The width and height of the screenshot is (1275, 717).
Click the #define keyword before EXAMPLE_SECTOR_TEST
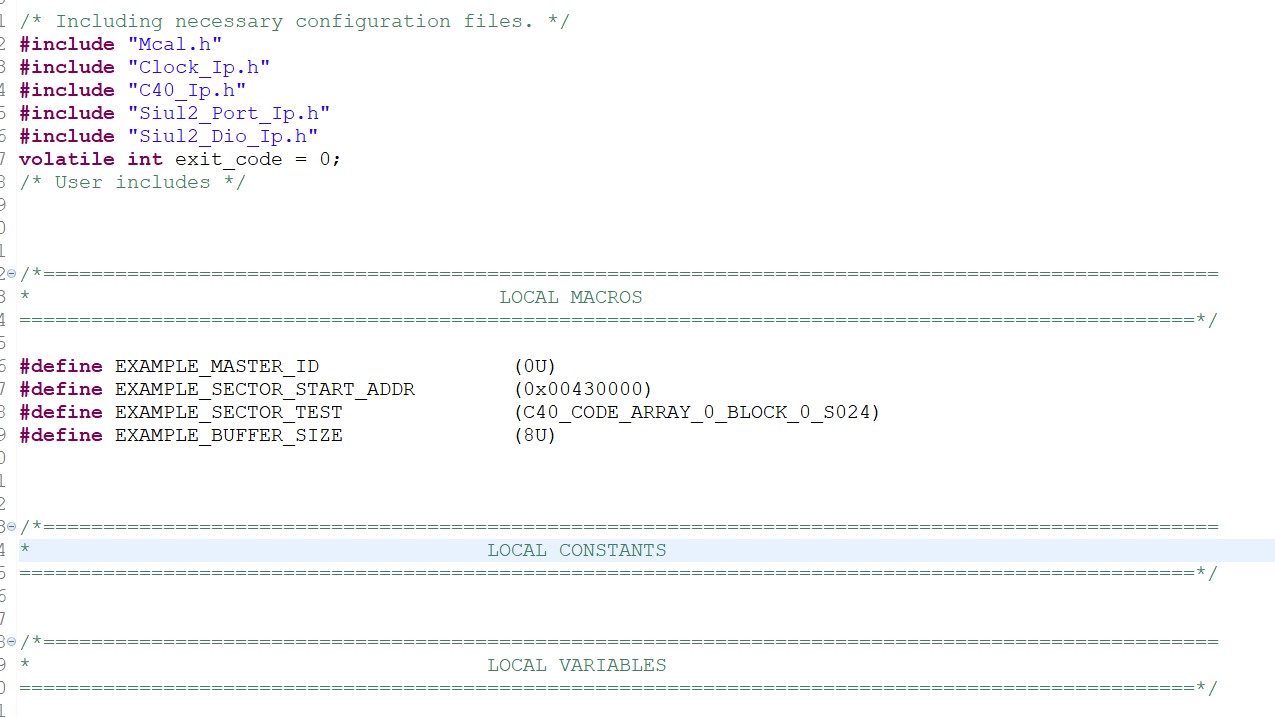[x=61, y=412]
